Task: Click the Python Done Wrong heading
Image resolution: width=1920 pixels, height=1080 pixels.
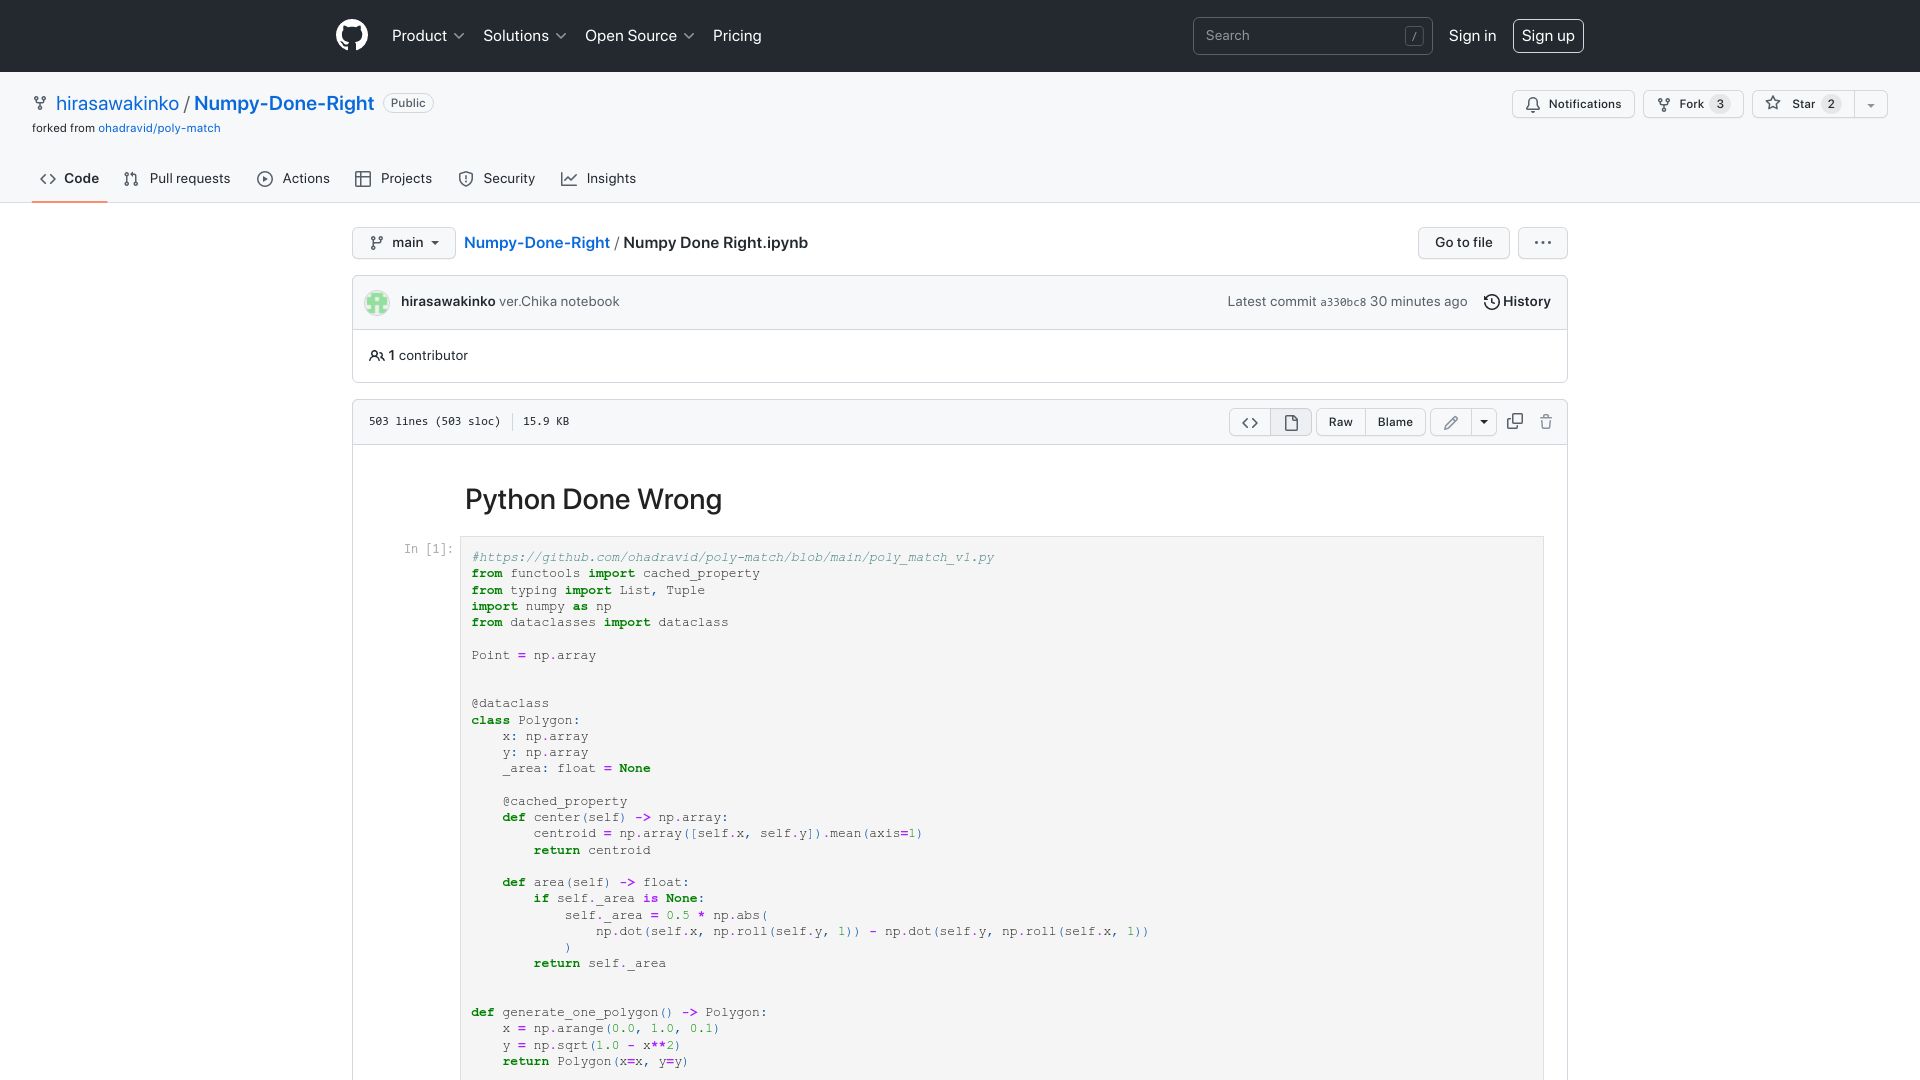Action: pos(593,500)
